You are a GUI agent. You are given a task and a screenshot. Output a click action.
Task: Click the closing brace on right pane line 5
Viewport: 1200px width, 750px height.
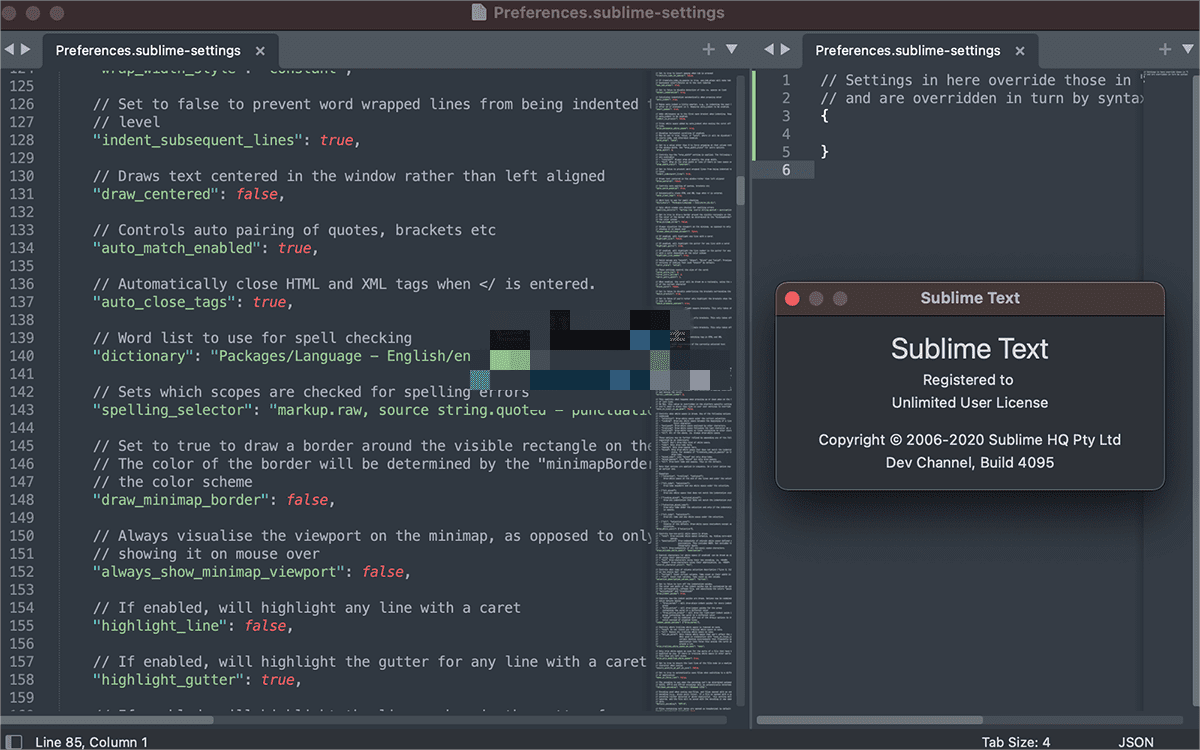point(825,152)
